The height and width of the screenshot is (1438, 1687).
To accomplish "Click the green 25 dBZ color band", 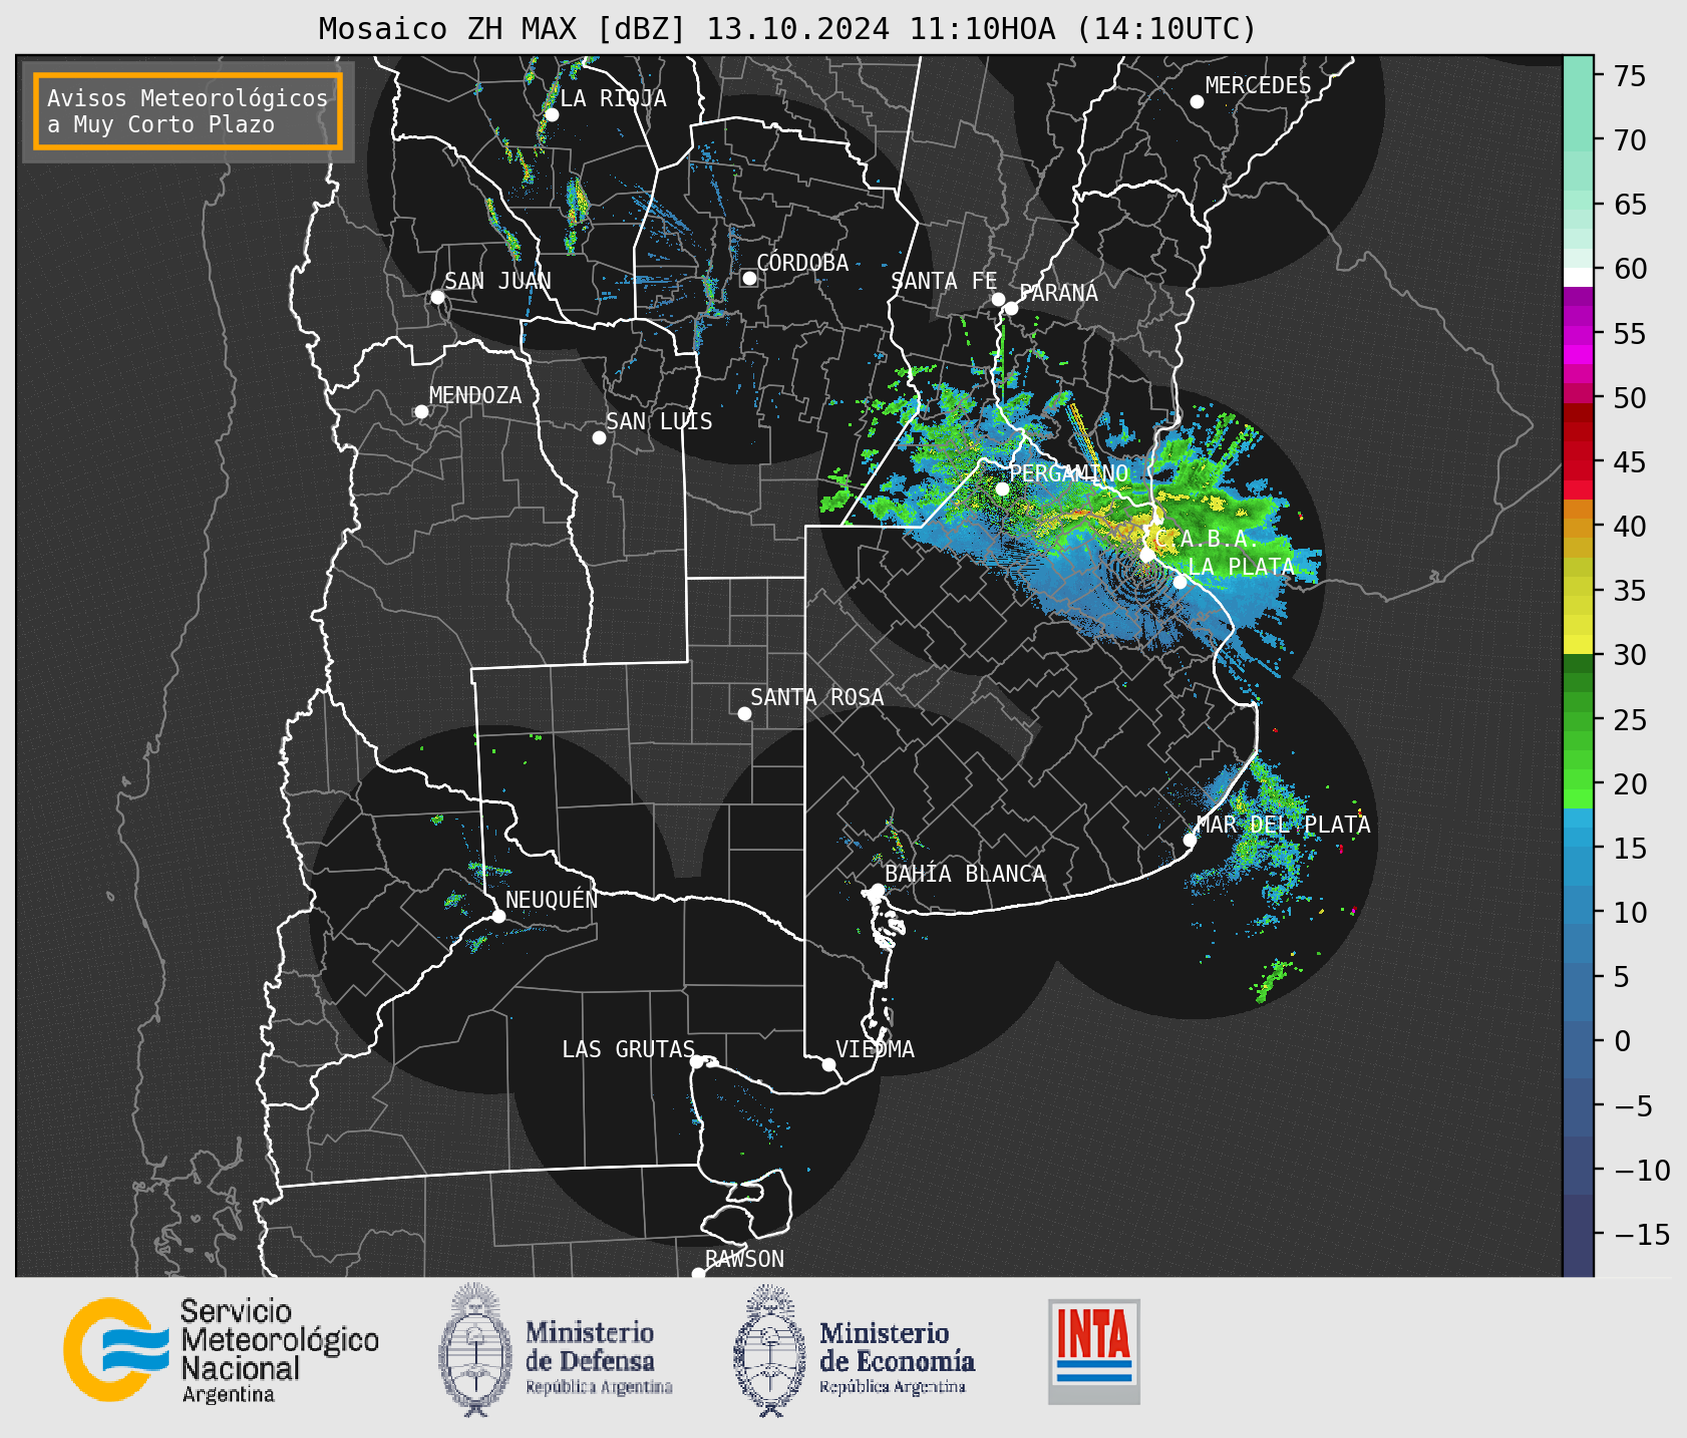I will click(x=1578, y=719).
